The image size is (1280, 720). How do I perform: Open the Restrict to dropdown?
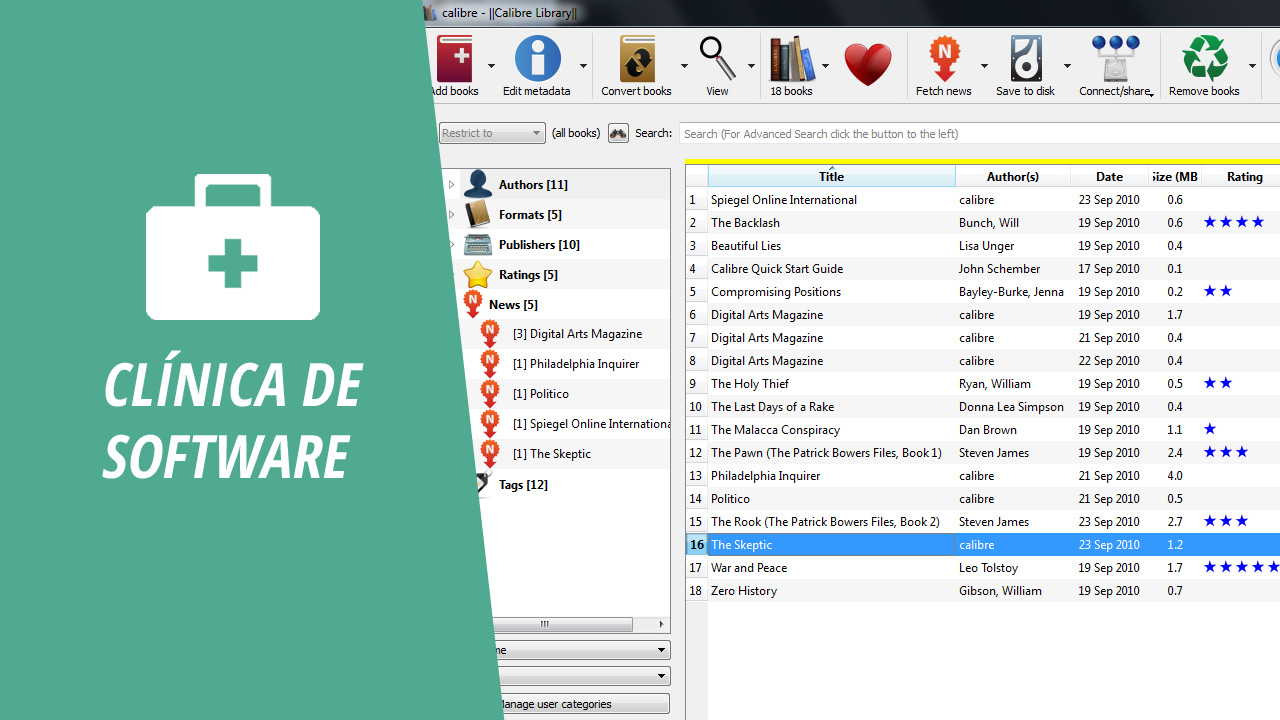492,133
